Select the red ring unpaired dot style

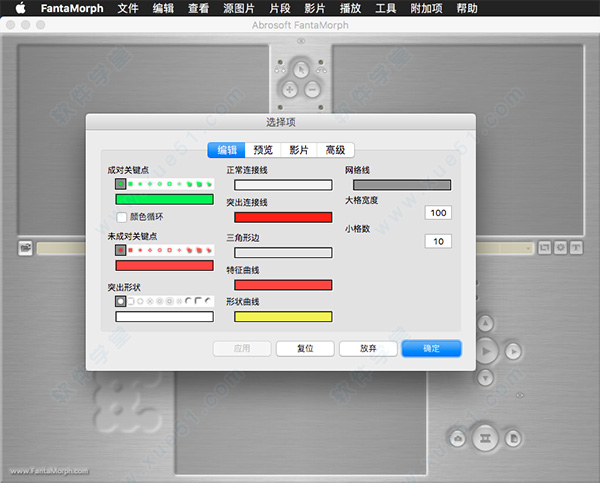coord(160,250)
